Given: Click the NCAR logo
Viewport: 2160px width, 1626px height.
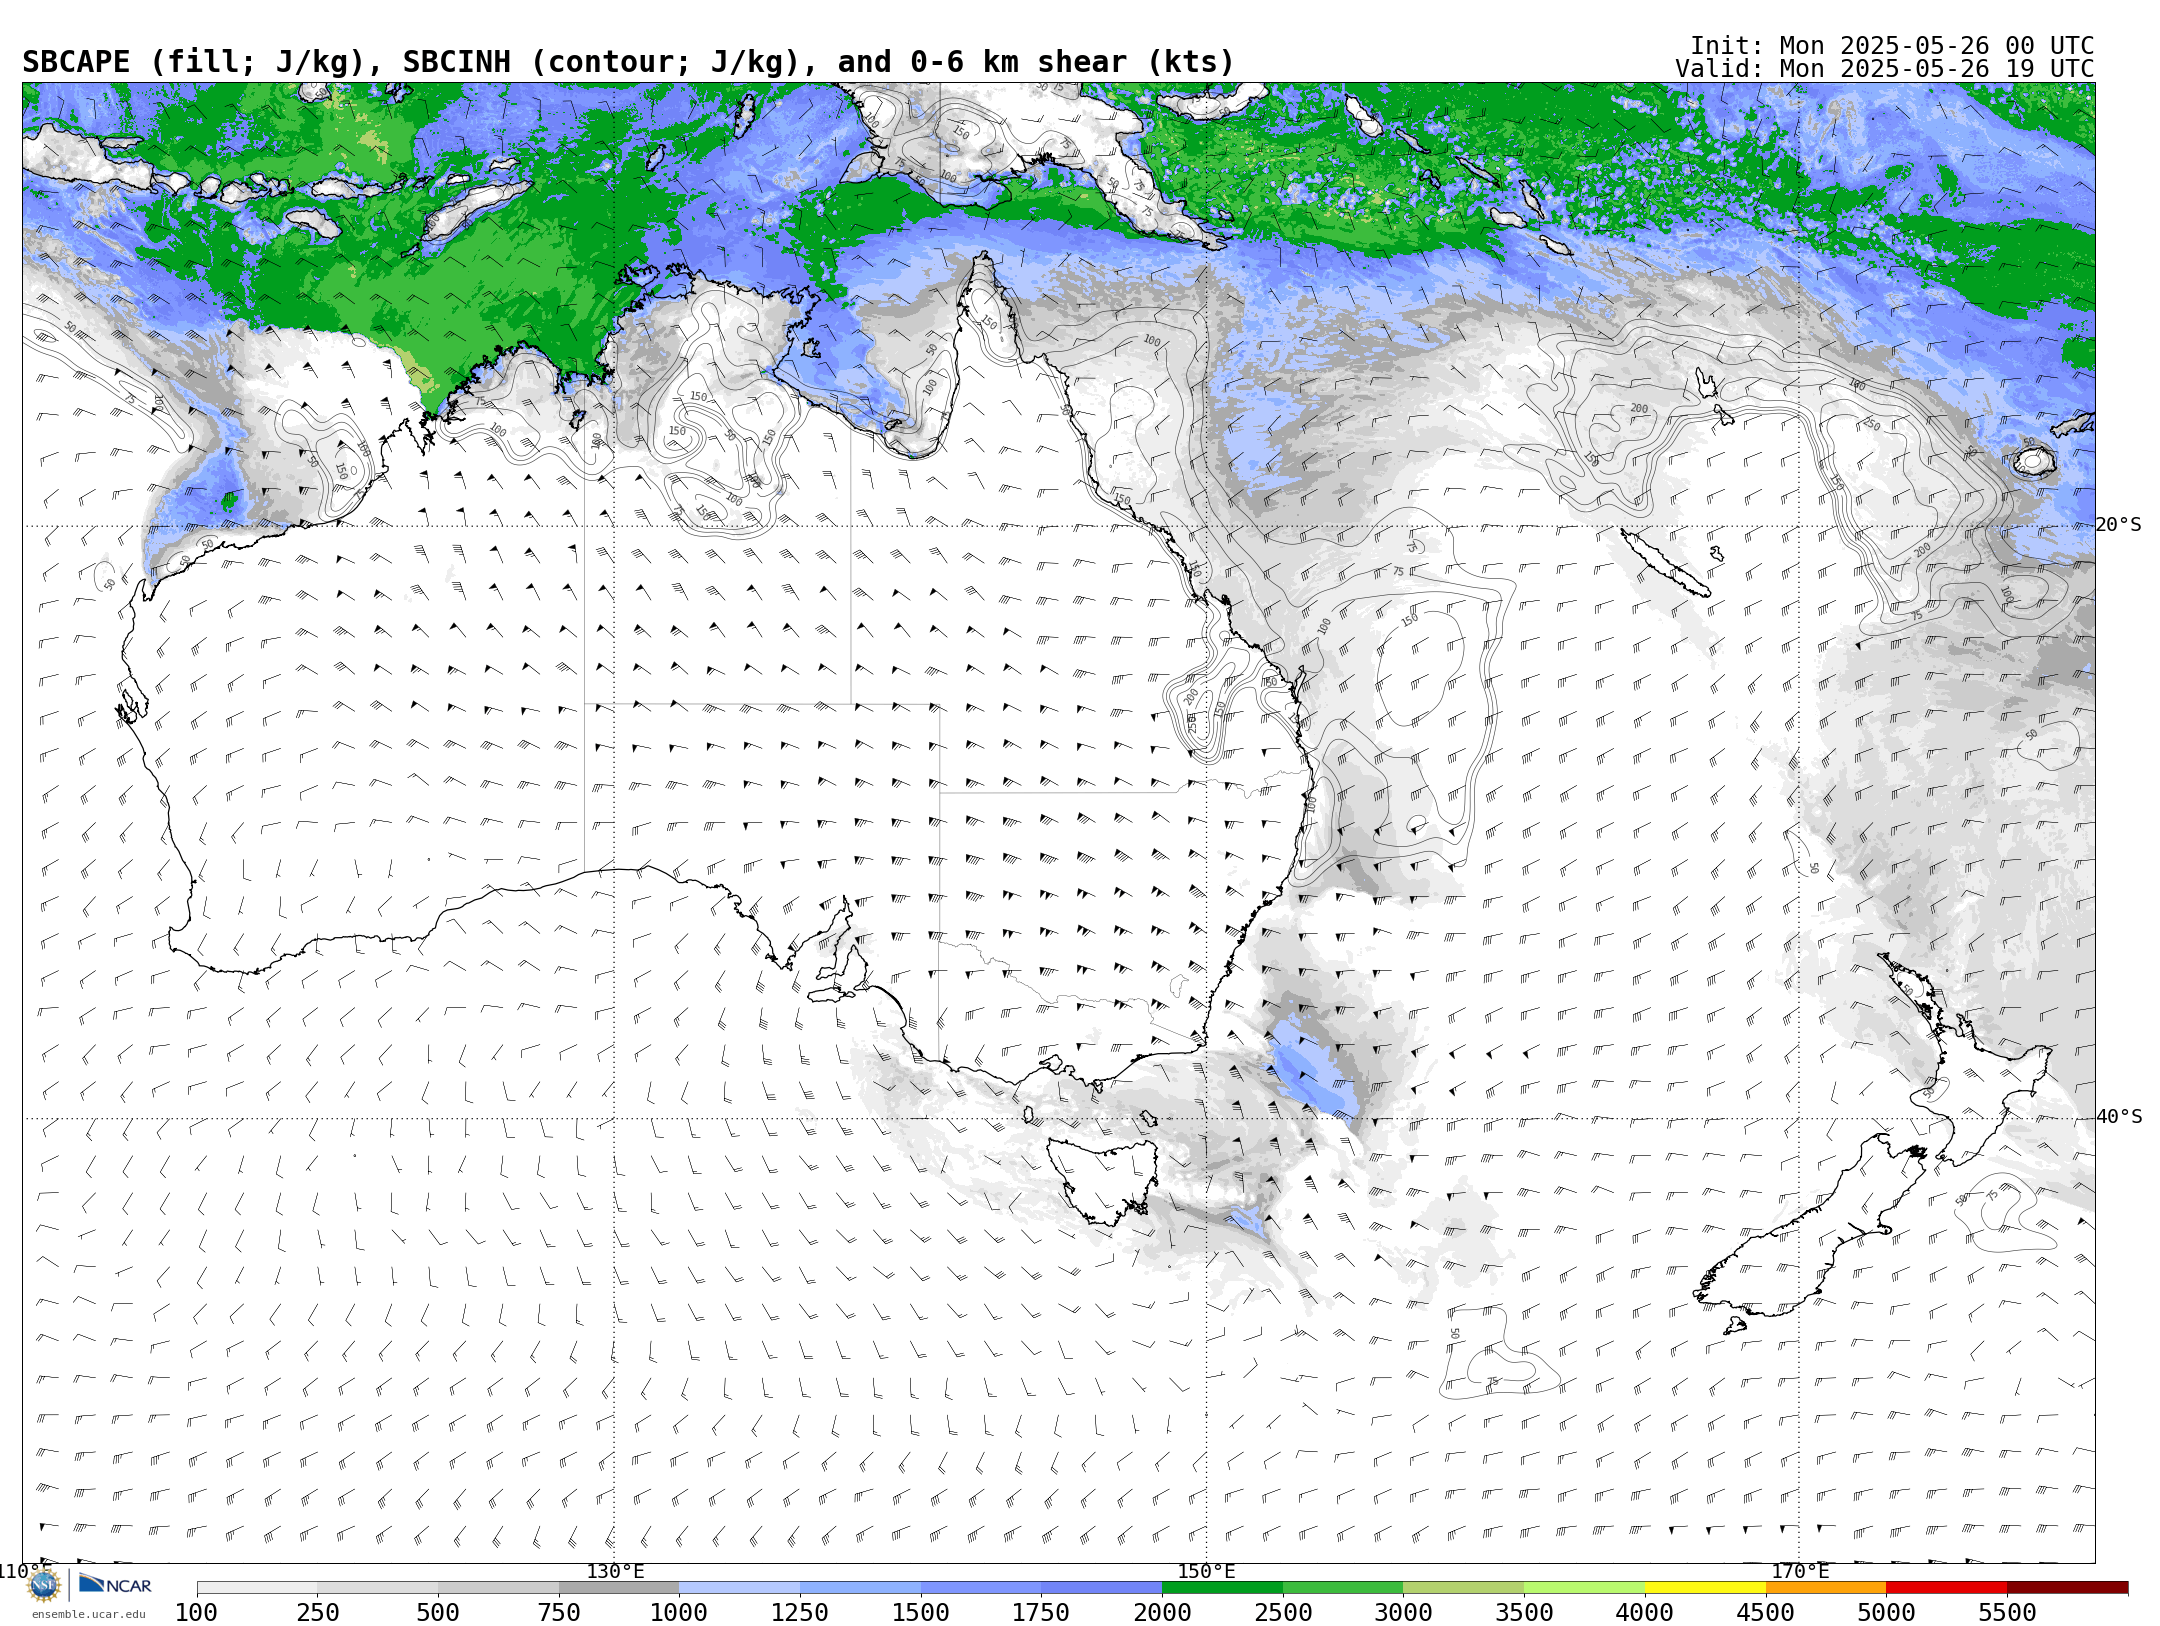Looking at the screenshot, I should [x=115, y=1585].
